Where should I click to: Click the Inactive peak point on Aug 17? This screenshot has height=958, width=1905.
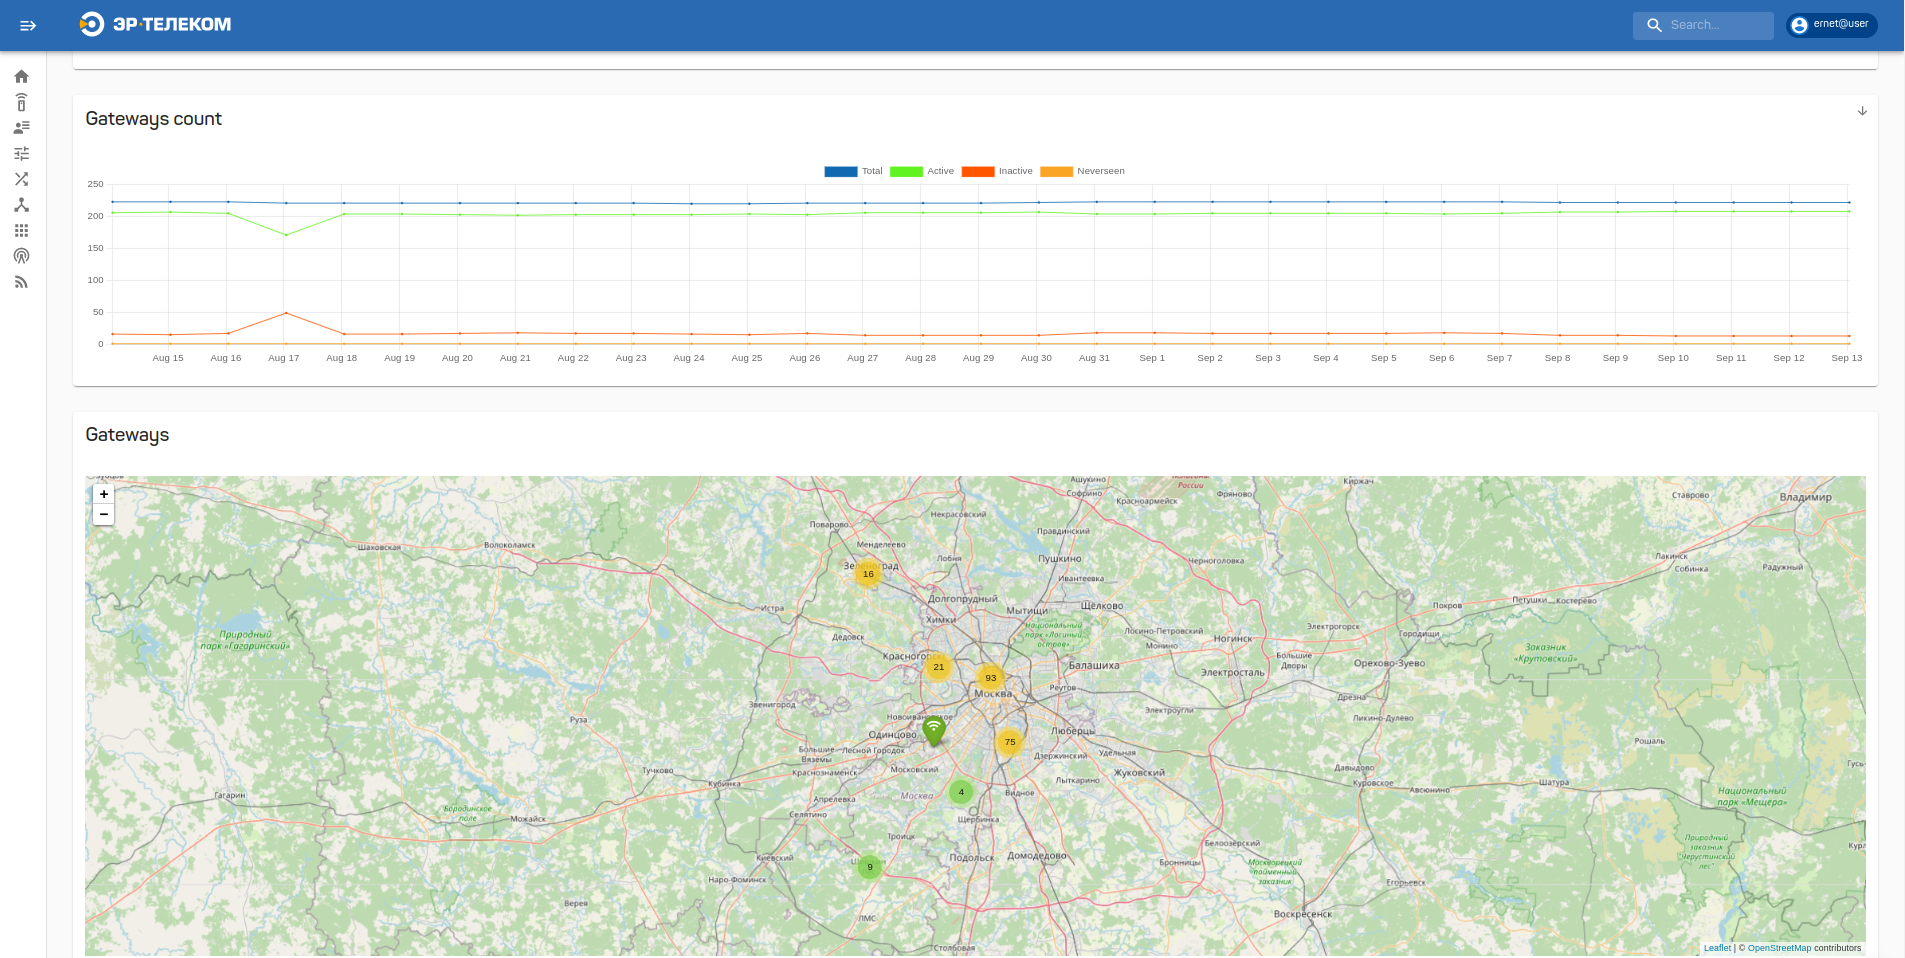[x=286, y=313]
